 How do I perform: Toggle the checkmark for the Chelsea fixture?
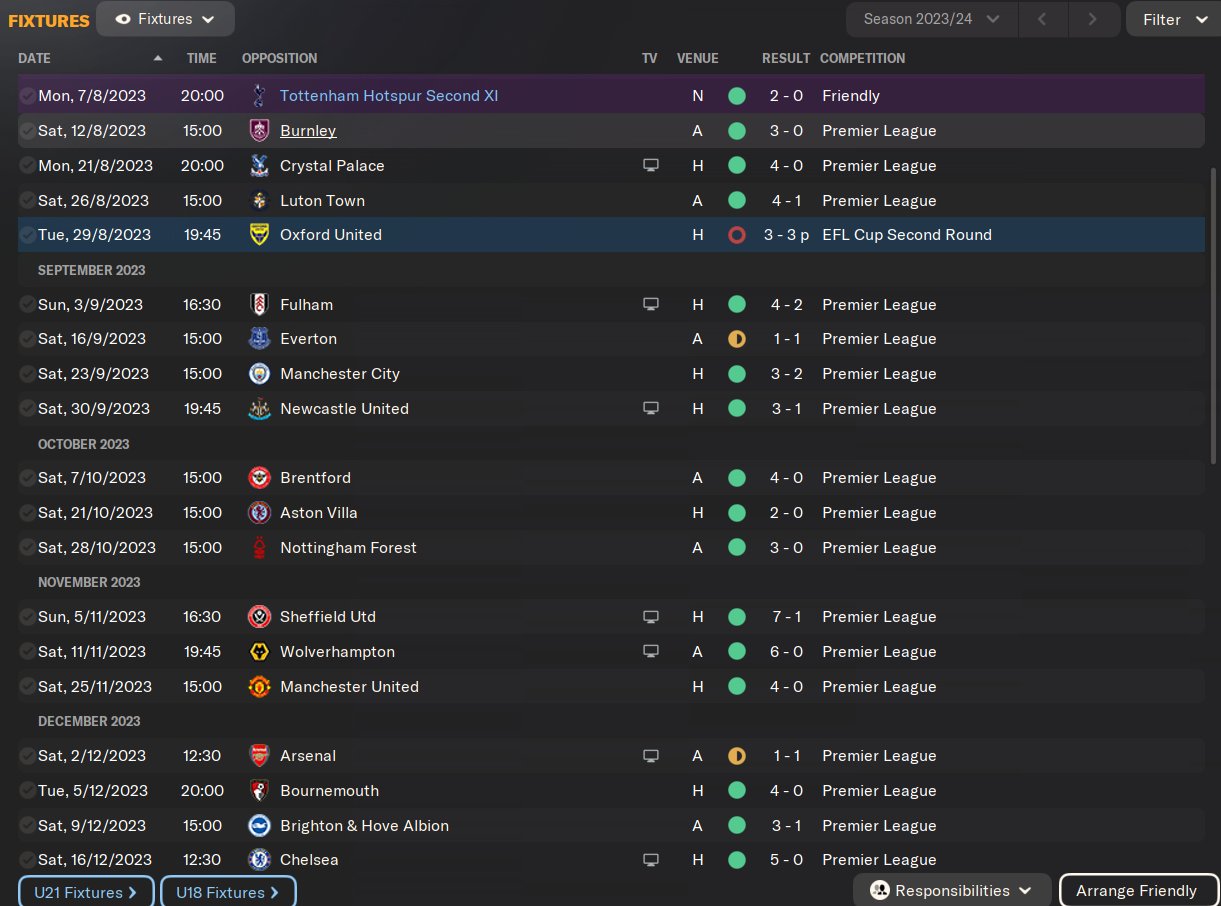(27, 860)
